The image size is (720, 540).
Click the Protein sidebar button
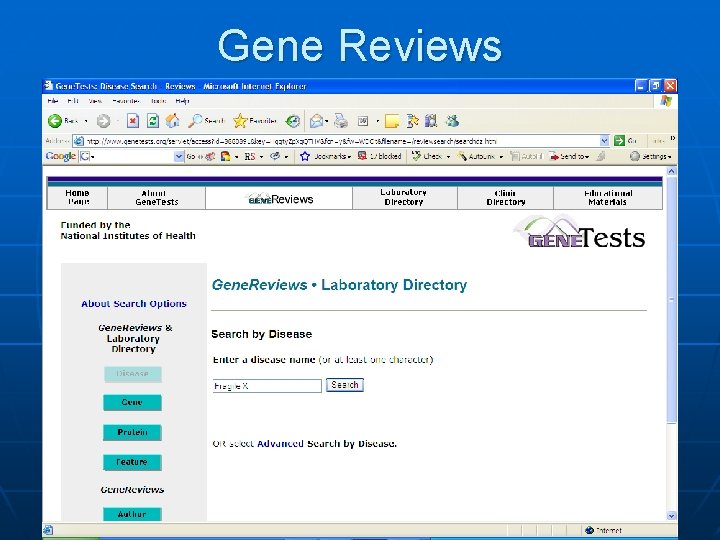(132, 432)
